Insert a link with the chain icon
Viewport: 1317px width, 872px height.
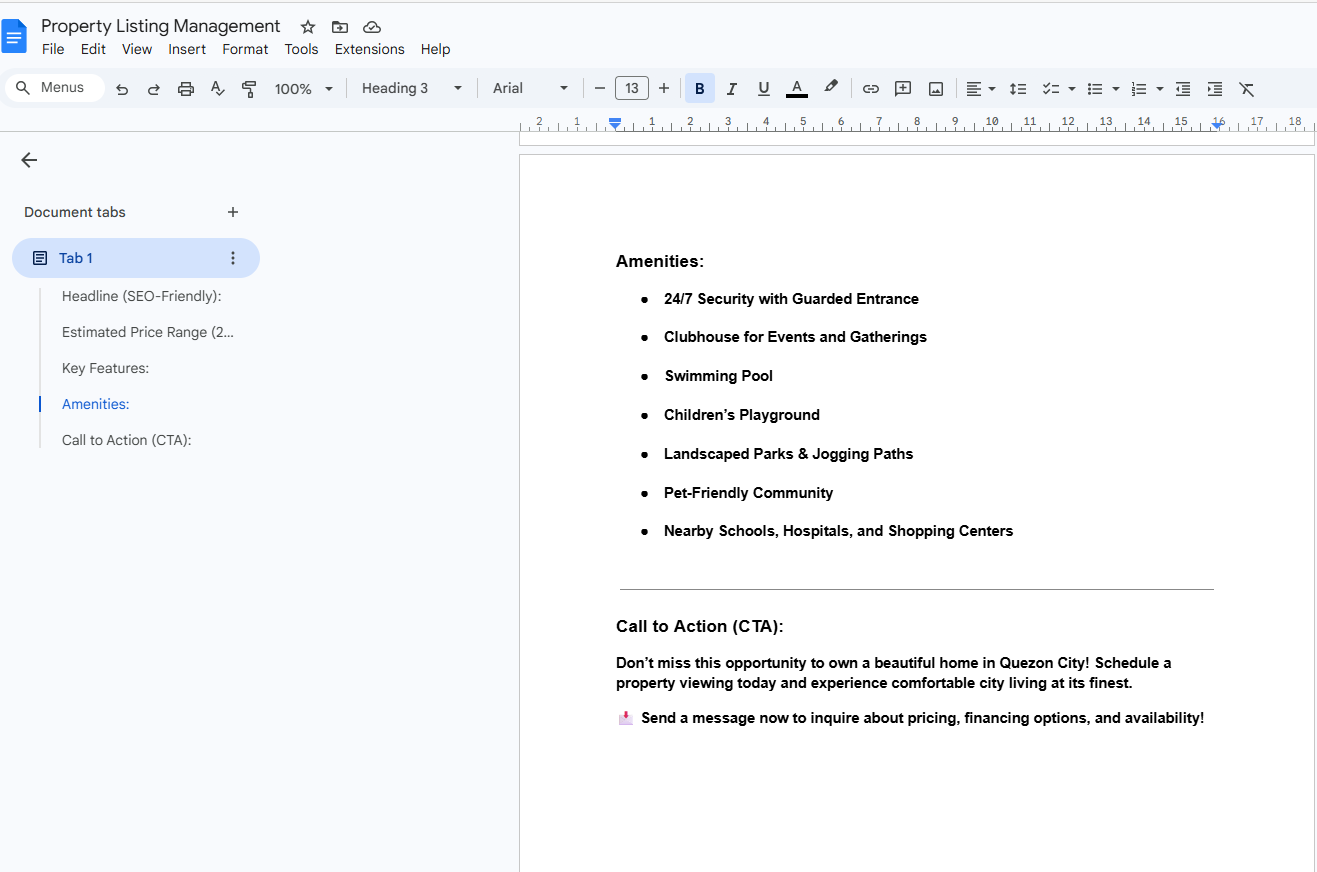[871, 89]
